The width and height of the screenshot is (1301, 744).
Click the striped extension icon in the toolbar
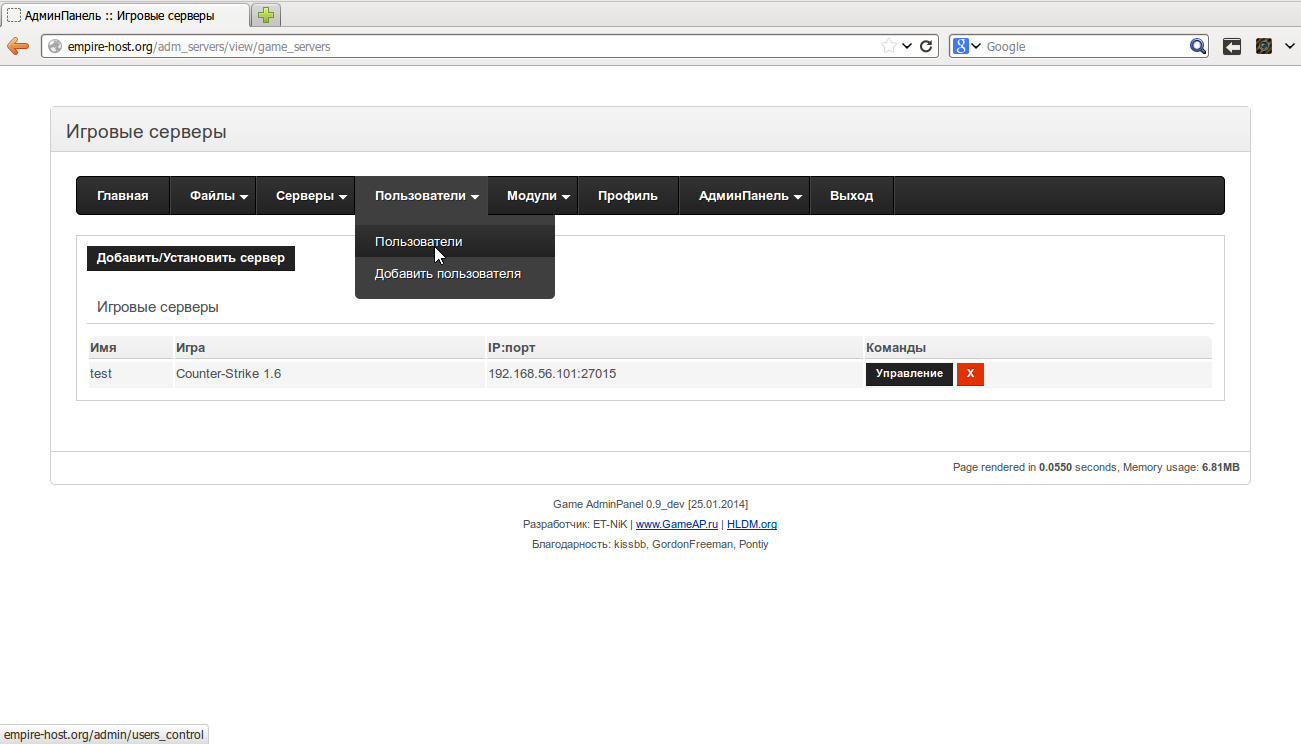click(x=1264, y=46)
